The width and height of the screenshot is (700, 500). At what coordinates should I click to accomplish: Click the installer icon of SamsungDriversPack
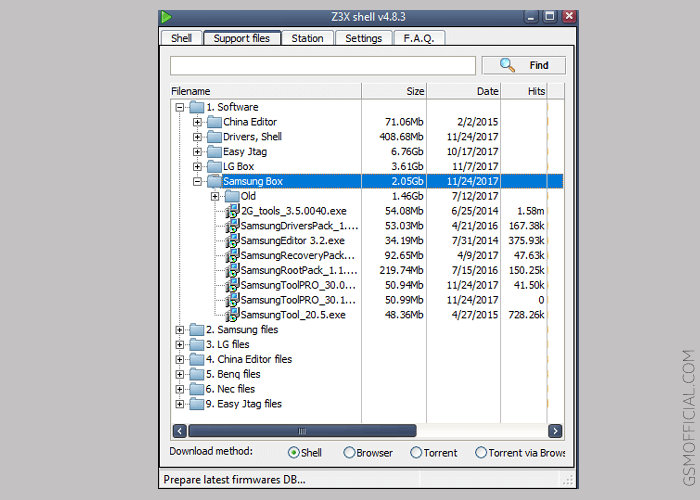pyautogui.click(x=232, y=225)
